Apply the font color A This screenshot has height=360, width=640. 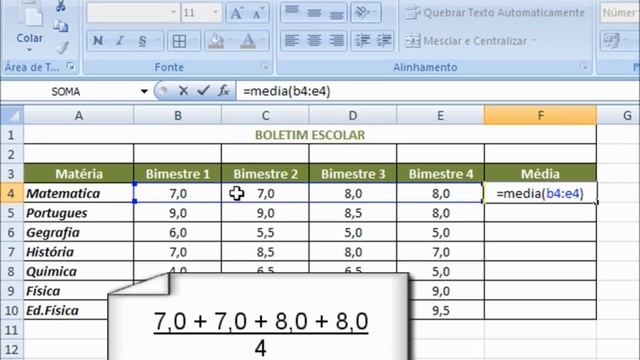coord(248,41)
